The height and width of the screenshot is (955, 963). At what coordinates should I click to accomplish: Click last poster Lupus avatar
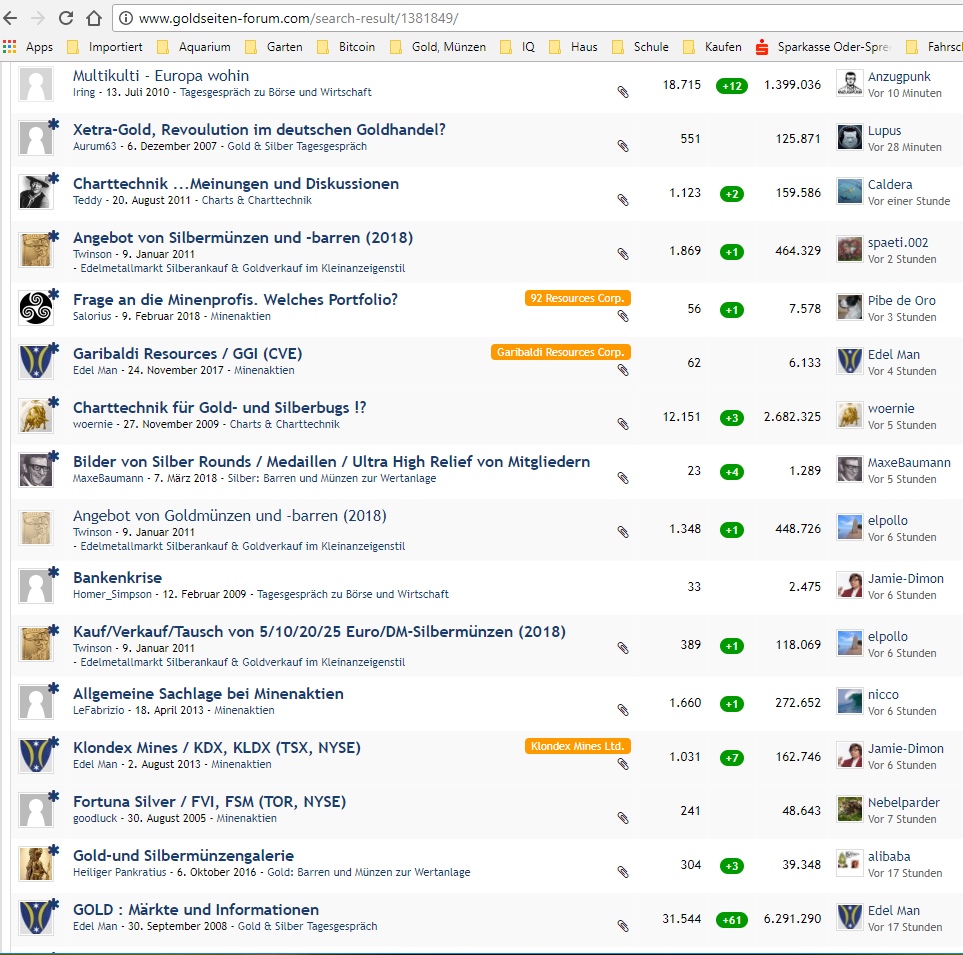coord(849,138)
